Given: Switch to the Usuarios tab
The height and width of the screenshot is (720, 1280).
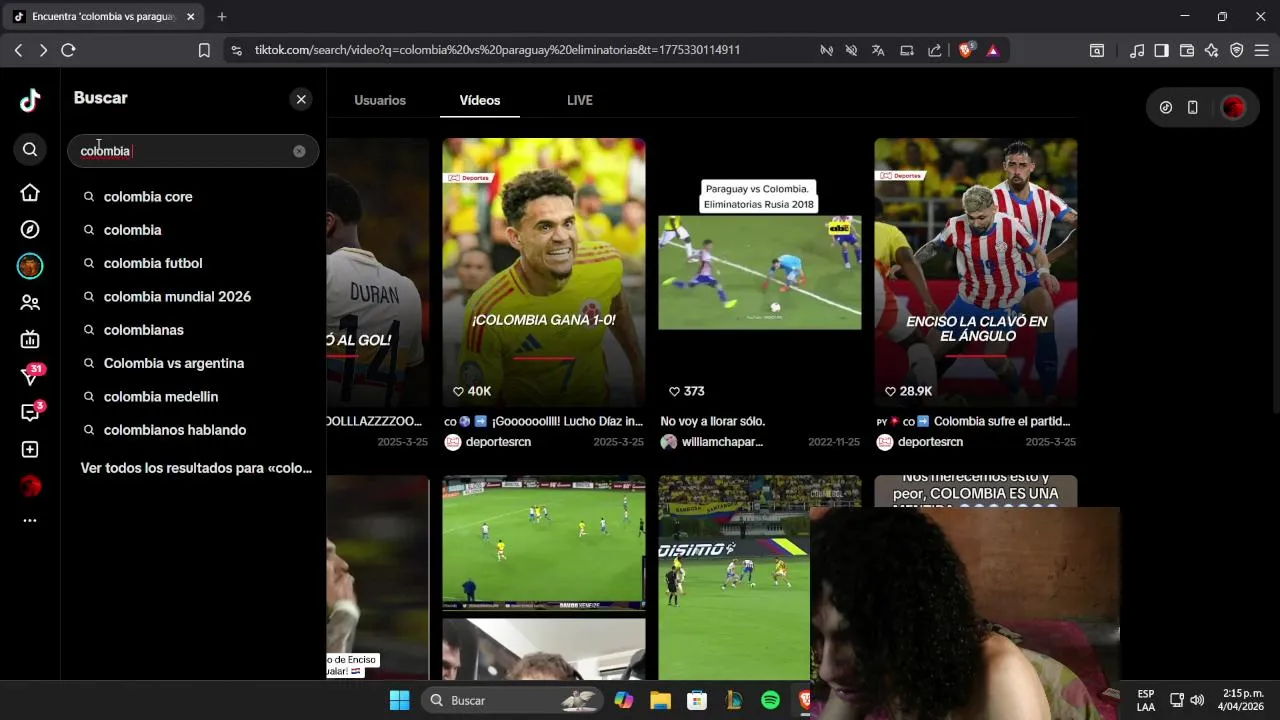Looking at the screenshot, I should click(x=380, y=100).
